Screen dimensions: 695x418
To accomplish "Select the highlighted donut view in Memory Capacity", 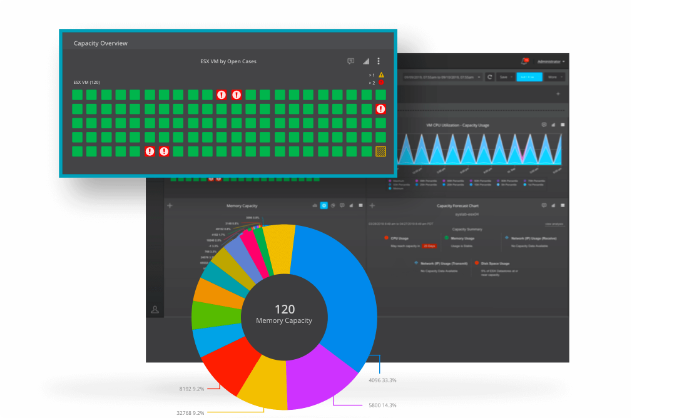I will click(324, 206).
